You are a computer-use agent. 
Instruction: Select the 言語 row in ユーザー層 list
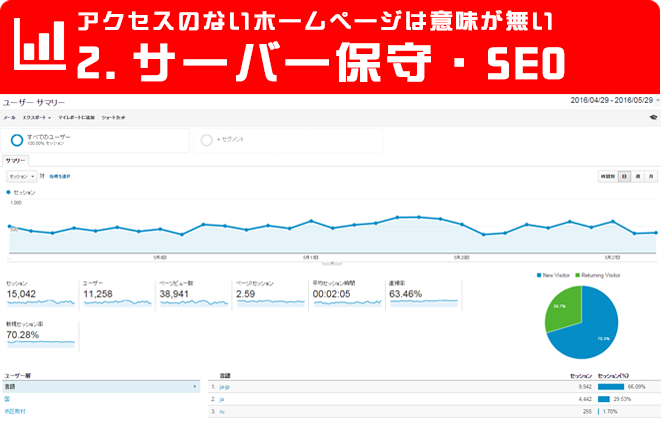[x=100, y=385]
